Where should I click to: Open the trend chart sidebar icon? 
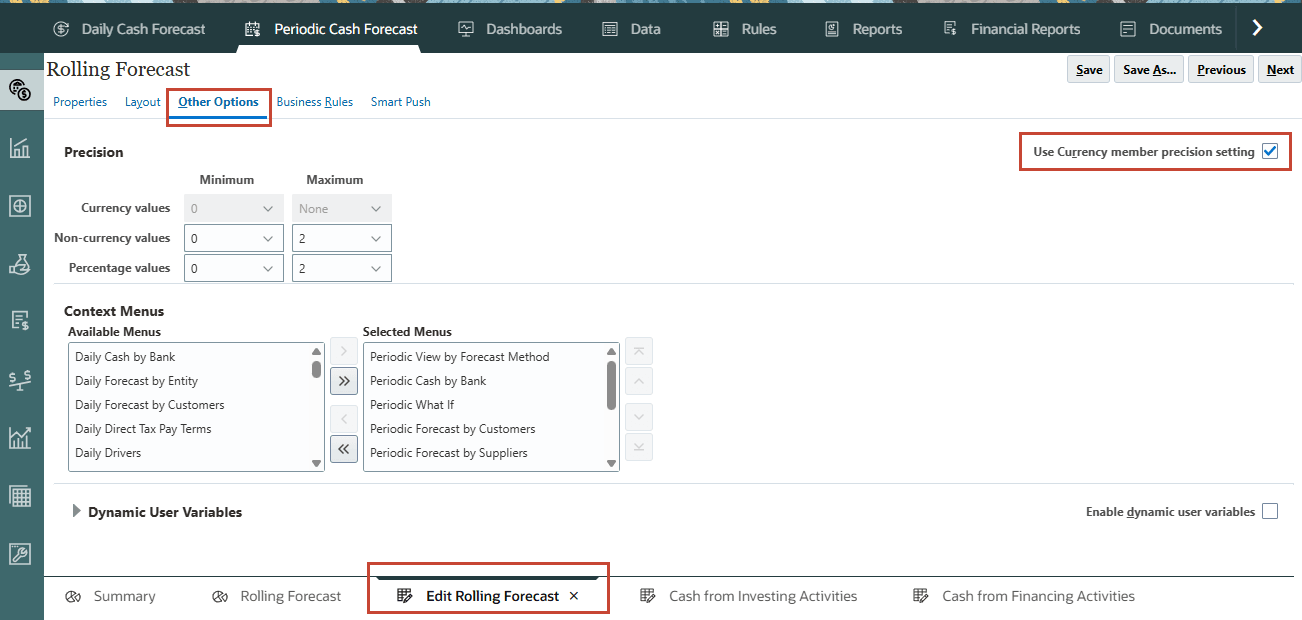point(20,437)
